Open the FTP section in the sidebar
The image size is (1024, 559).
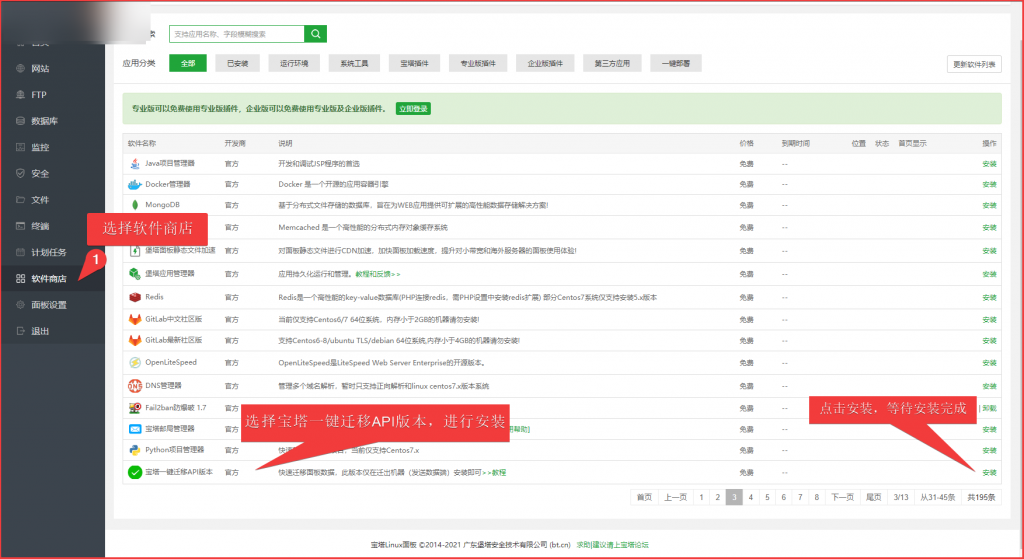(x=39, y=95)
